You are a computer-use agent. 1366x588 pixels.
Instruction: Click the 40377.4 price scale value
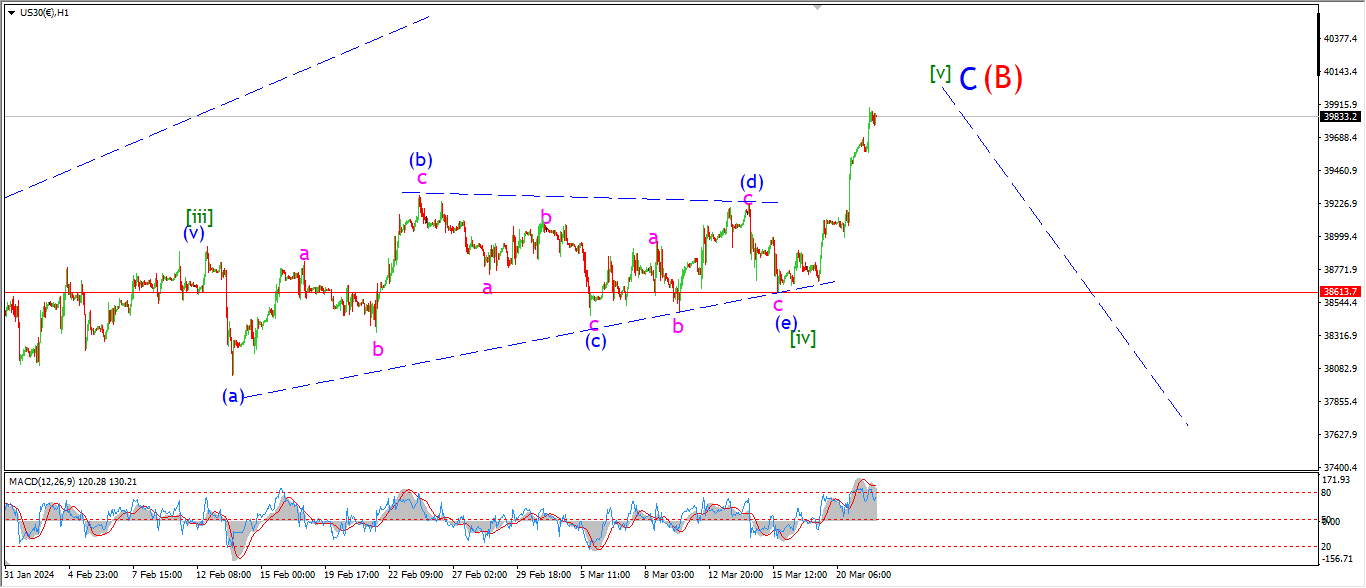click(x=1340, y=39)
